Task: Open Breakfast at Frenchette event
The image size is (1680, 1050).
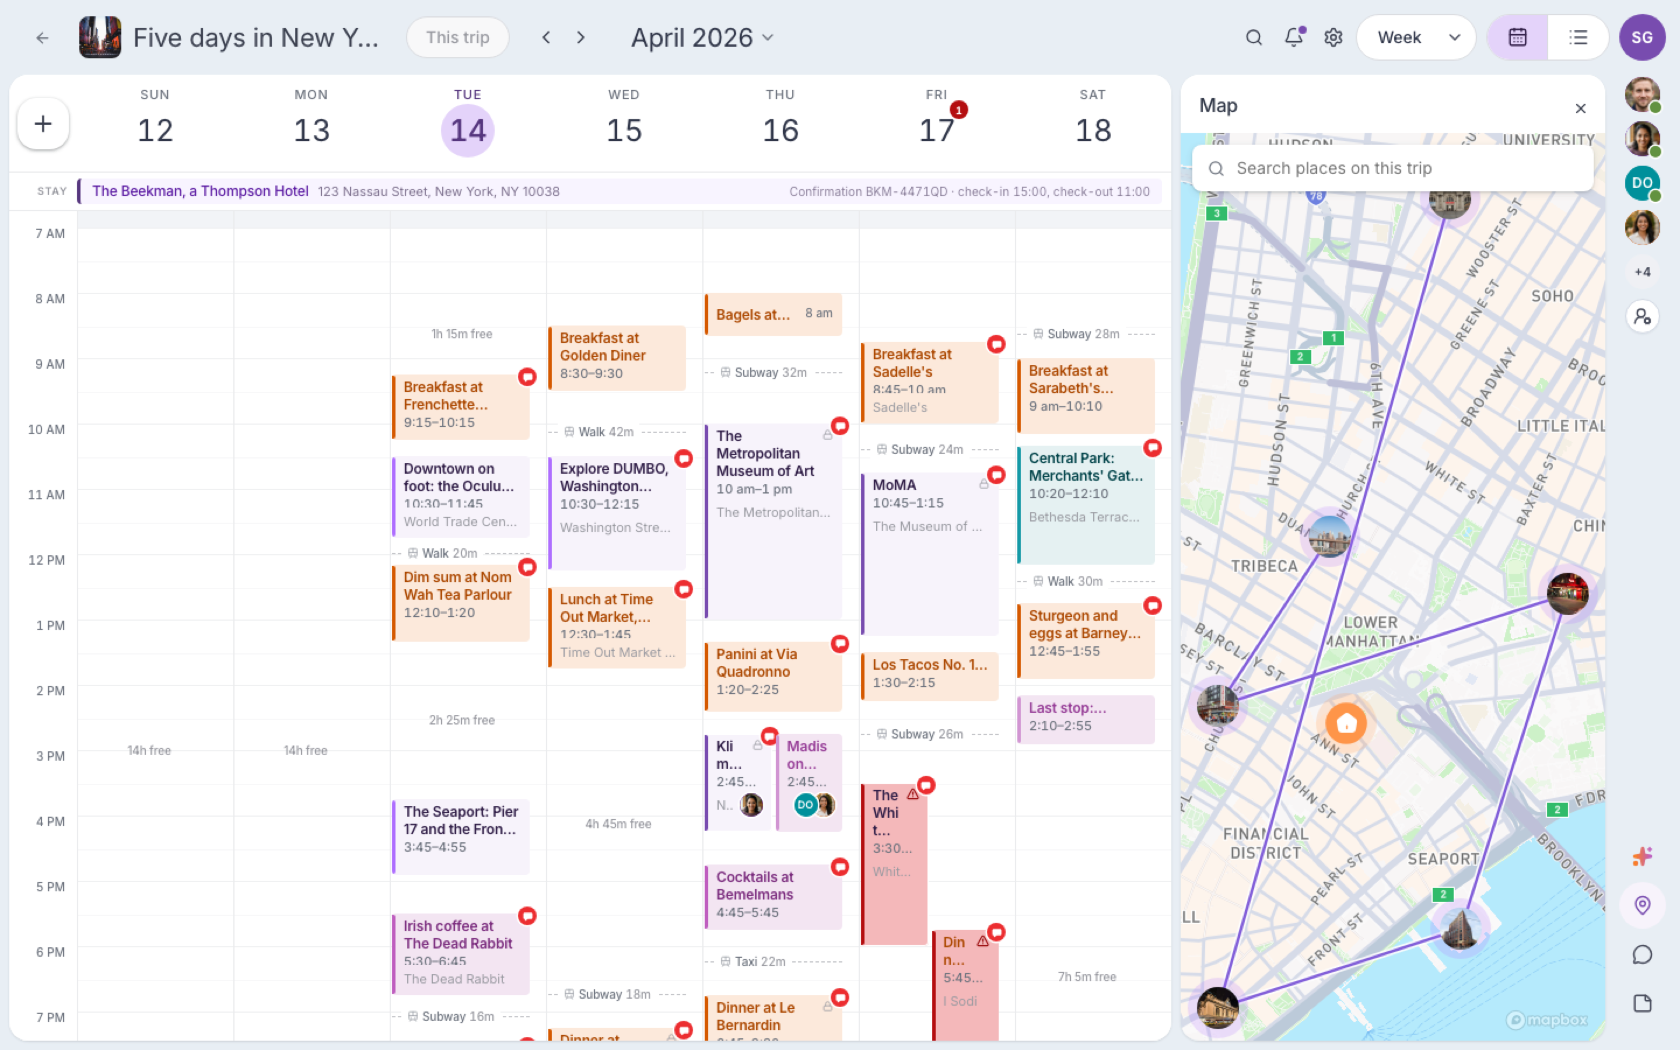Action: click(460, 406)
